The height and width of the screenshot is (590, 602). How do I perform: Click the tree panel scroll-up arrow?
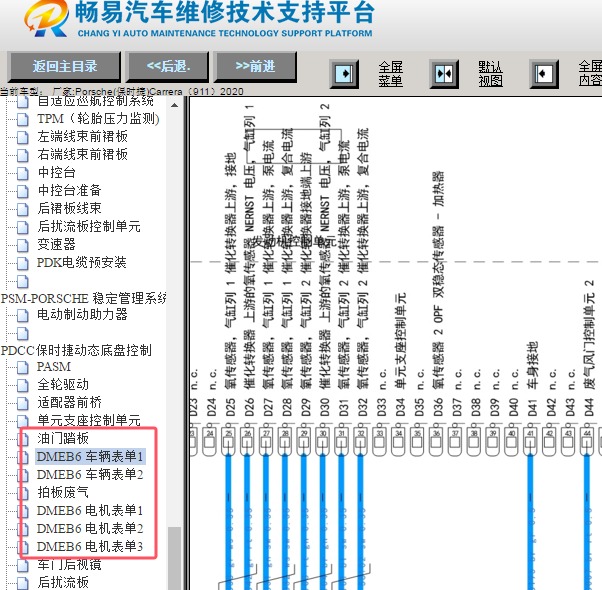pyautogui.click(x=175, y=105)
